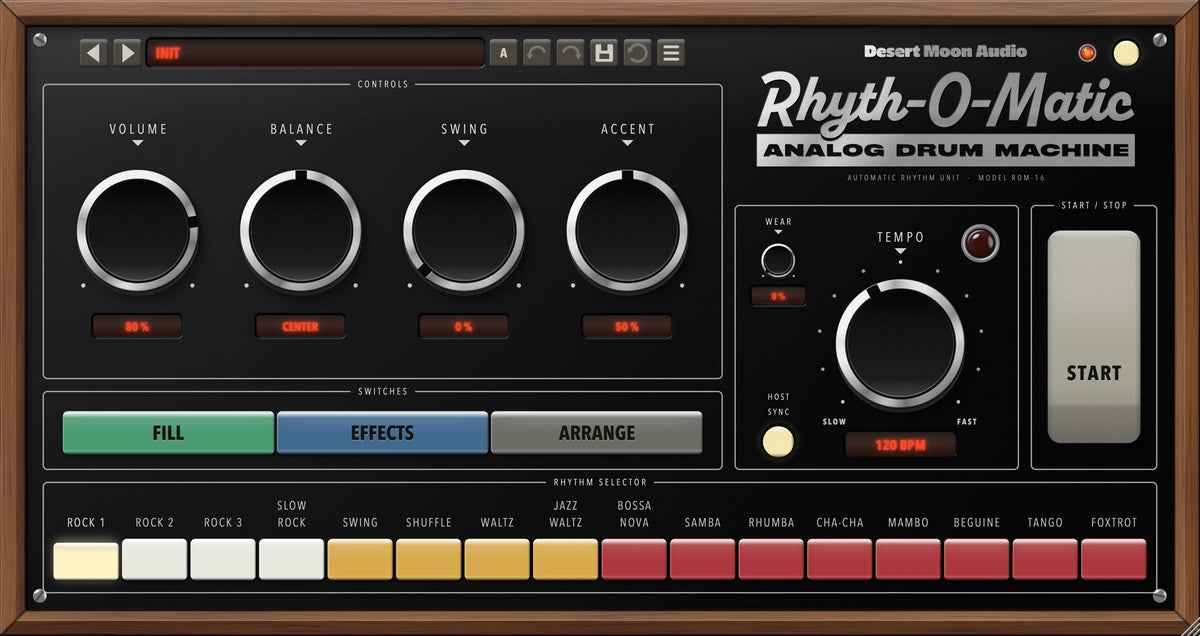Click the 0 % swing value display

464,326
